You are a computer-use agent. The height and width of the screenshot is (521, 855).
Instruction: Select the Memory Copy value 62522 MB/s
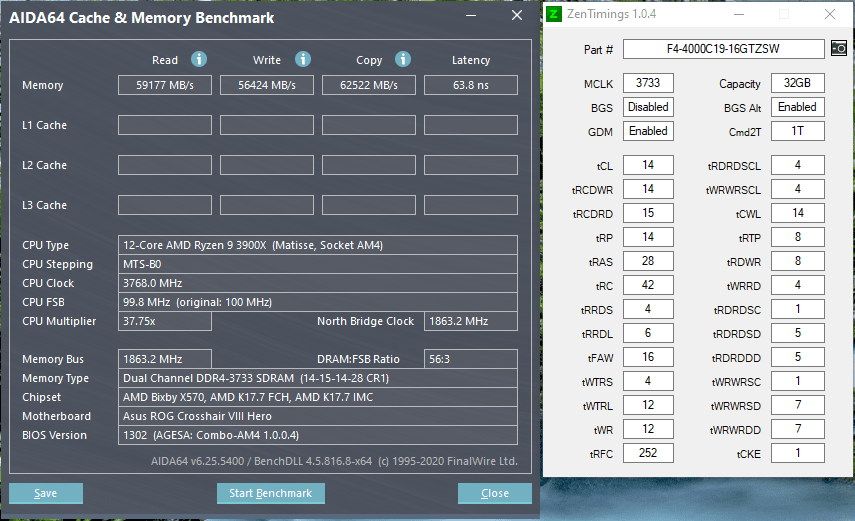[x=369, y=85]
